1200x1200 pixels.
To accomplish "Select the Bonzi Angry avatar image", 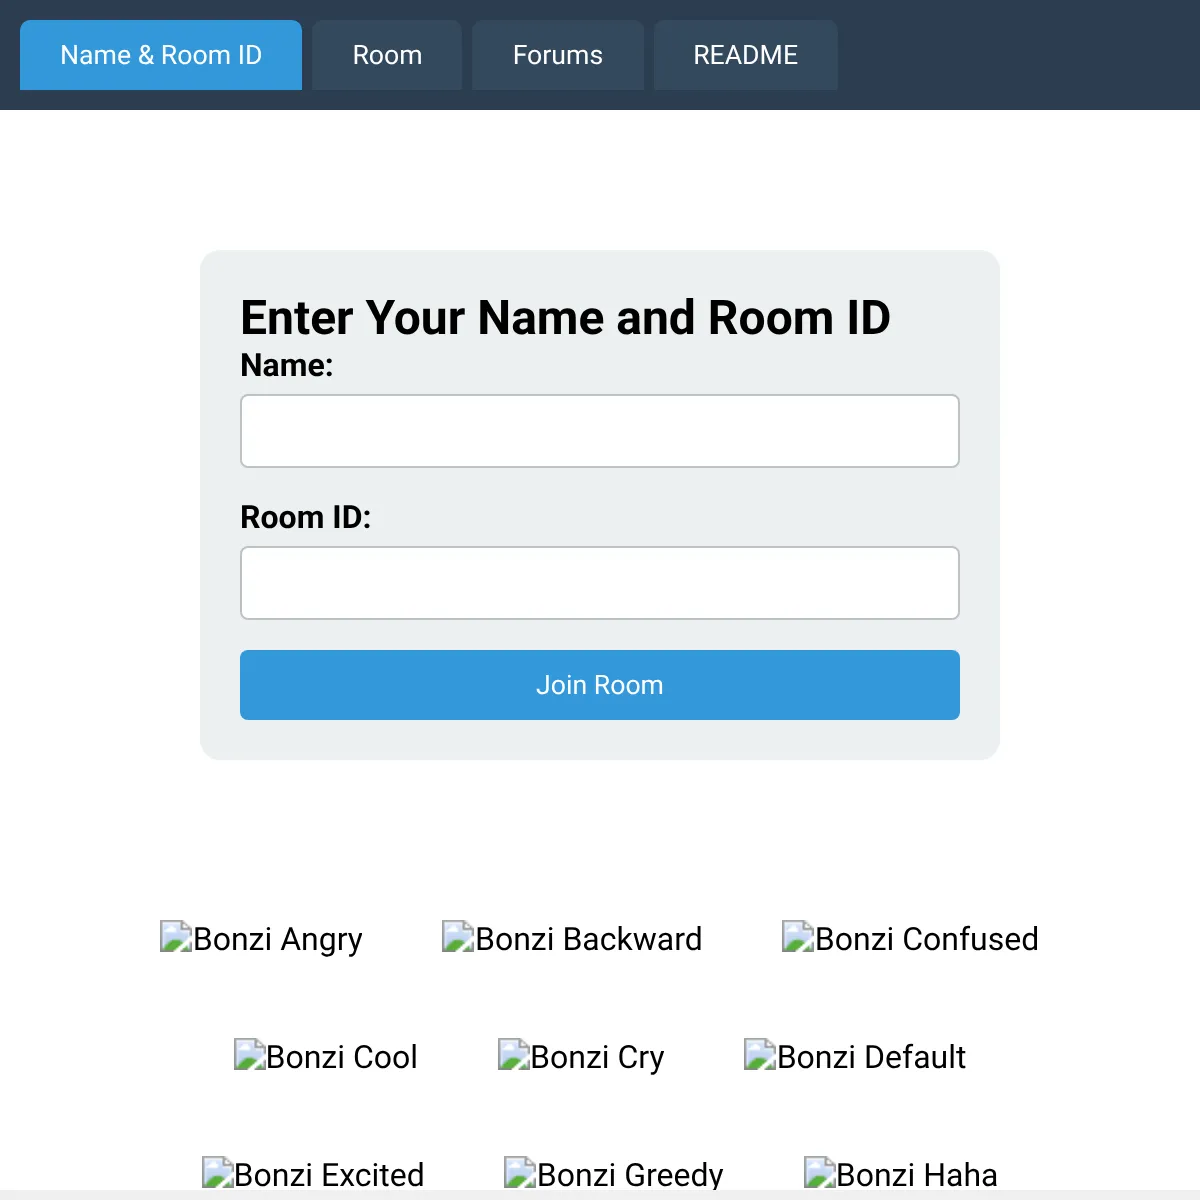I will coord(261,939).
